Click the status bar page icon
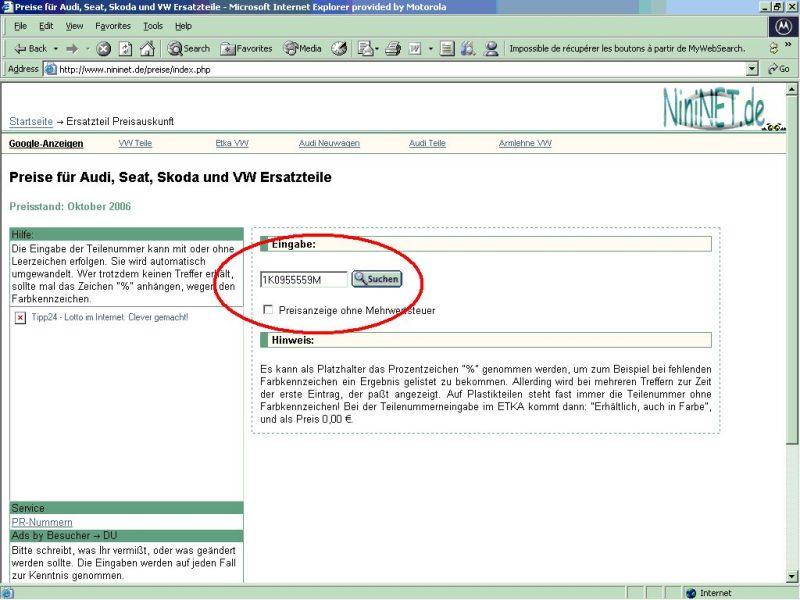Viewport: 800px width, 600px height. point(7,593)
